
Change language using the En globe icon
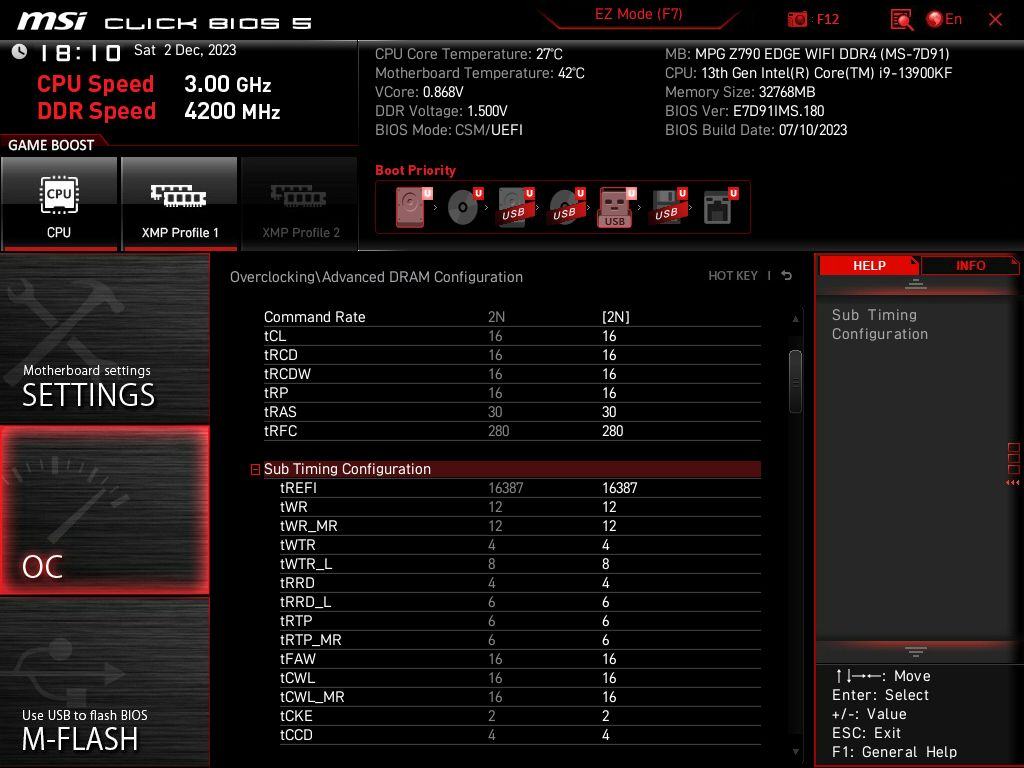(x=944, y=19)
